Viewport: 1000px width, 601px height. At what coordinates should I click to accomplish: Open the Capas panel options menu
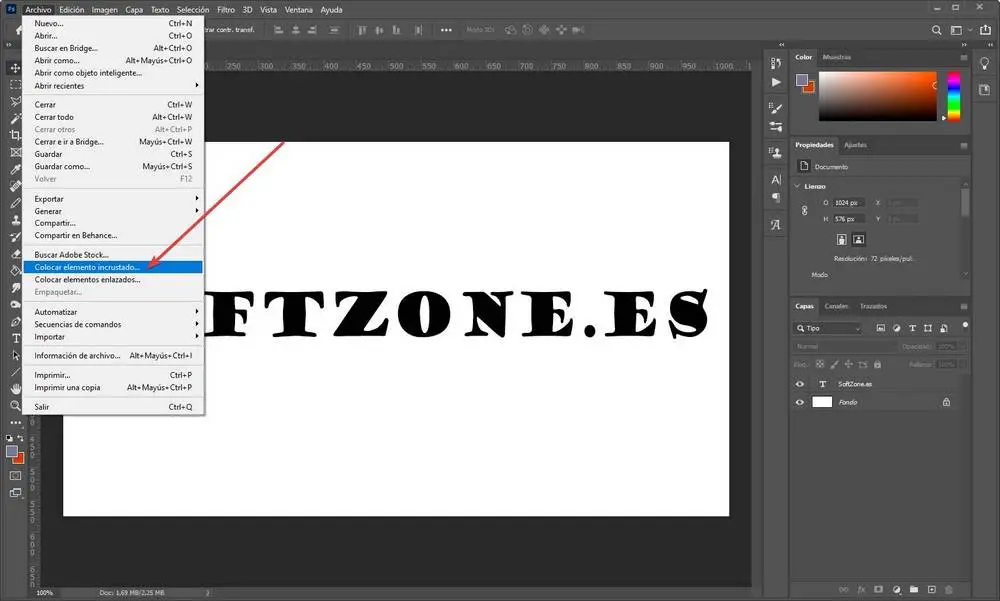[964, 306]
